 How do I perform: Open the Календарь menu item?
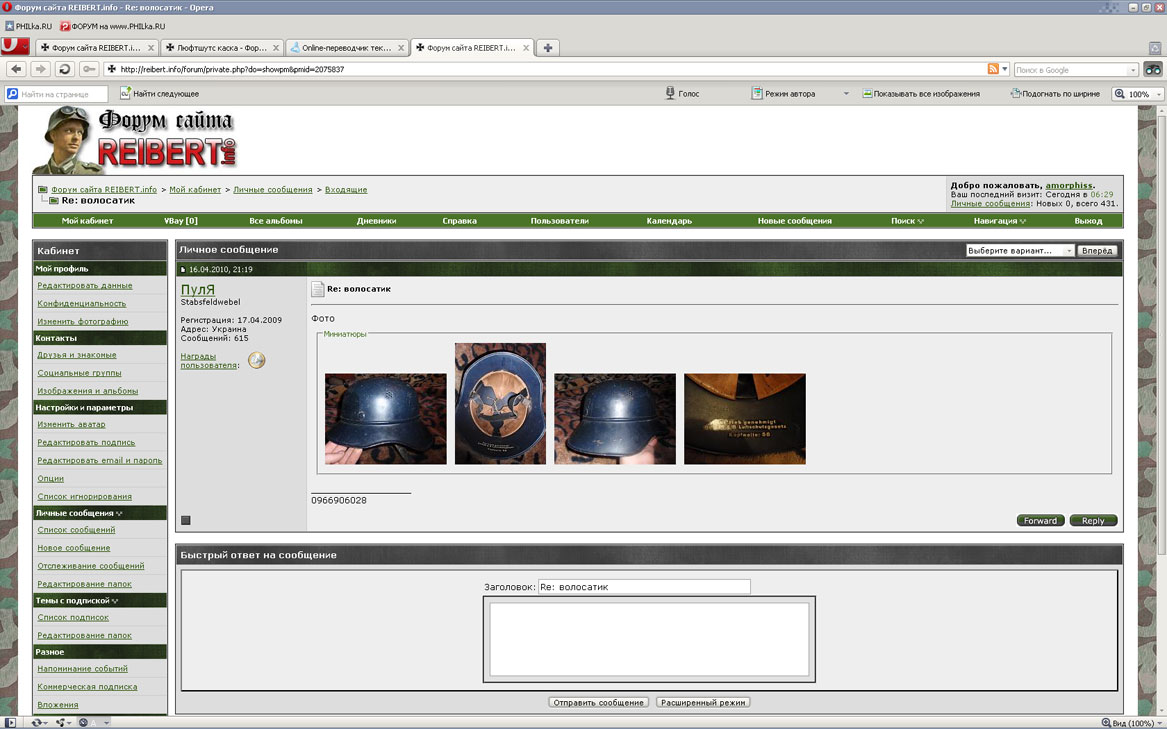point(669,221)
